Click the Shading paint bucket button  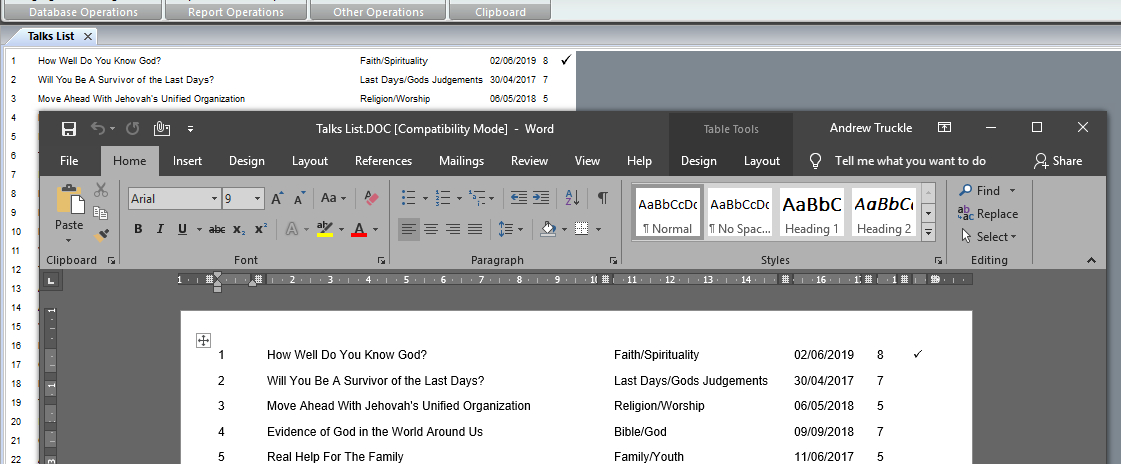click(x=548, y=229)
